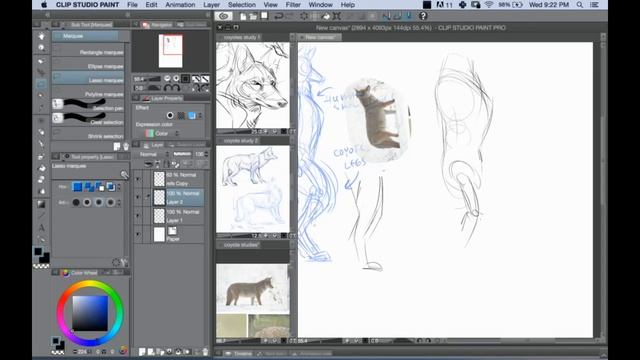Screen dimensions: 640x360
Task: Click the Save icon in the command bar
Action: [264, 16]
